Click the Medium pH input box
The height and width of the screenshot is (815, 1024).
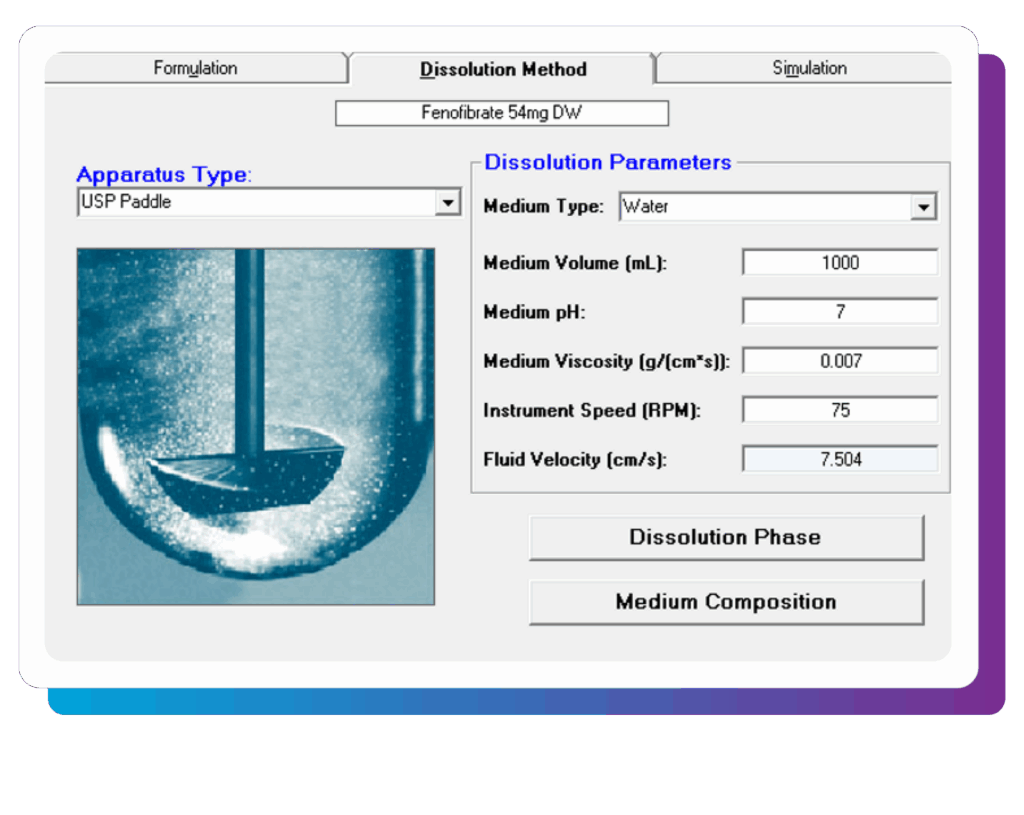pyautogui.click(x=840, y=312)
